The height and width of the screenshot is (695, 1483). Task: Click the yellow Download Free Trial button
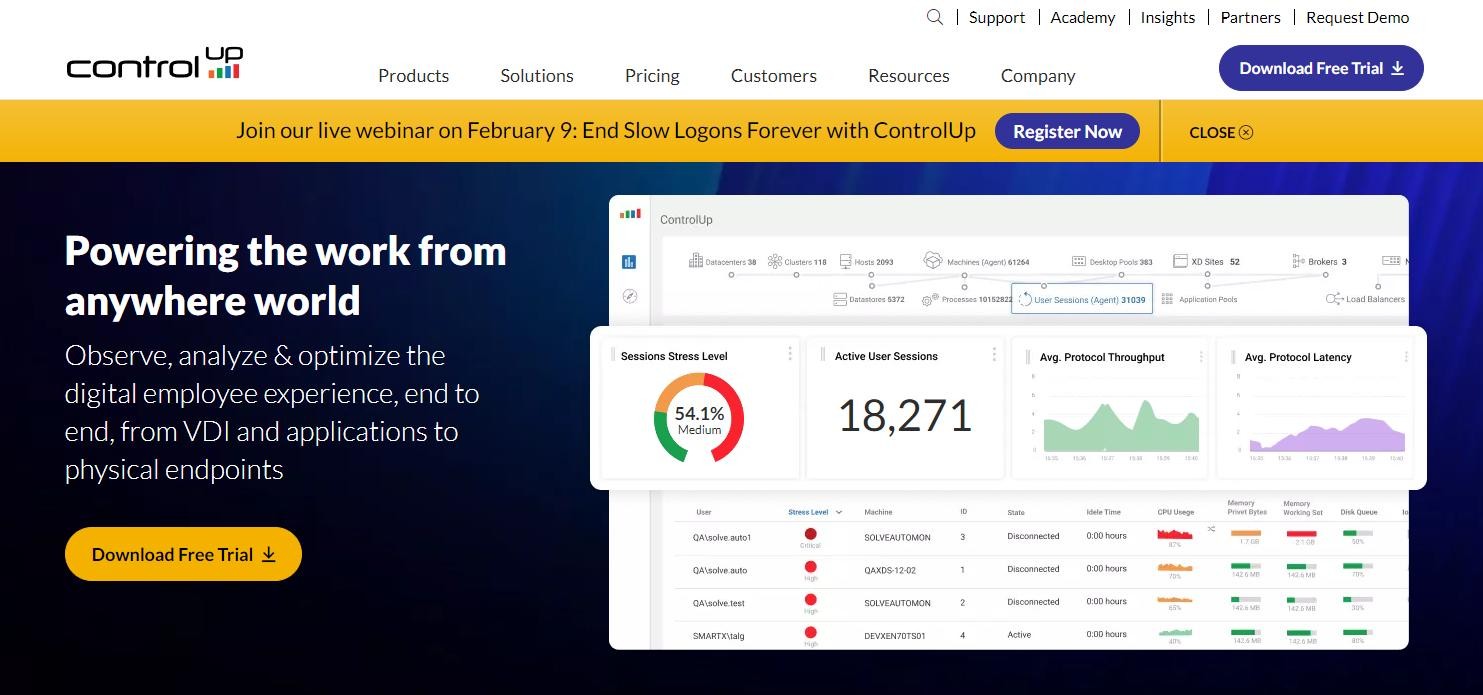point(183,554)
